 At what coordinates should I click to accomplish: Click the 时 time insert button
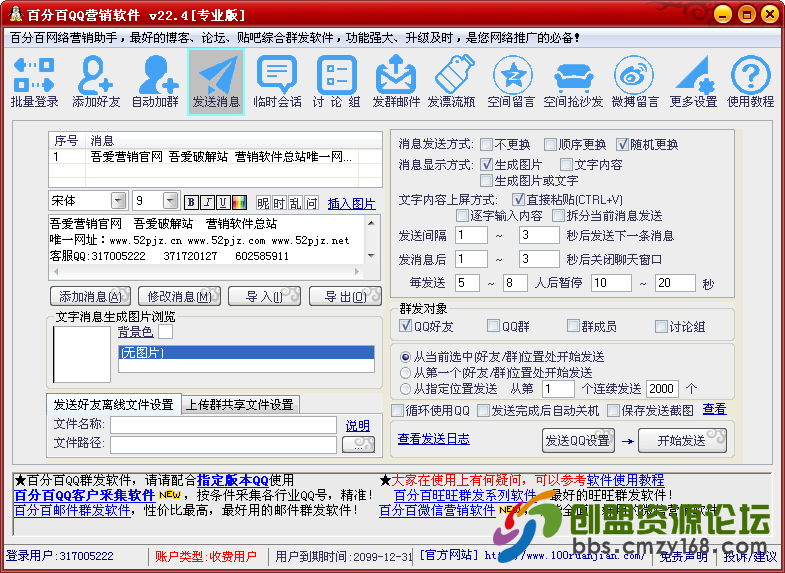(279, 203)
